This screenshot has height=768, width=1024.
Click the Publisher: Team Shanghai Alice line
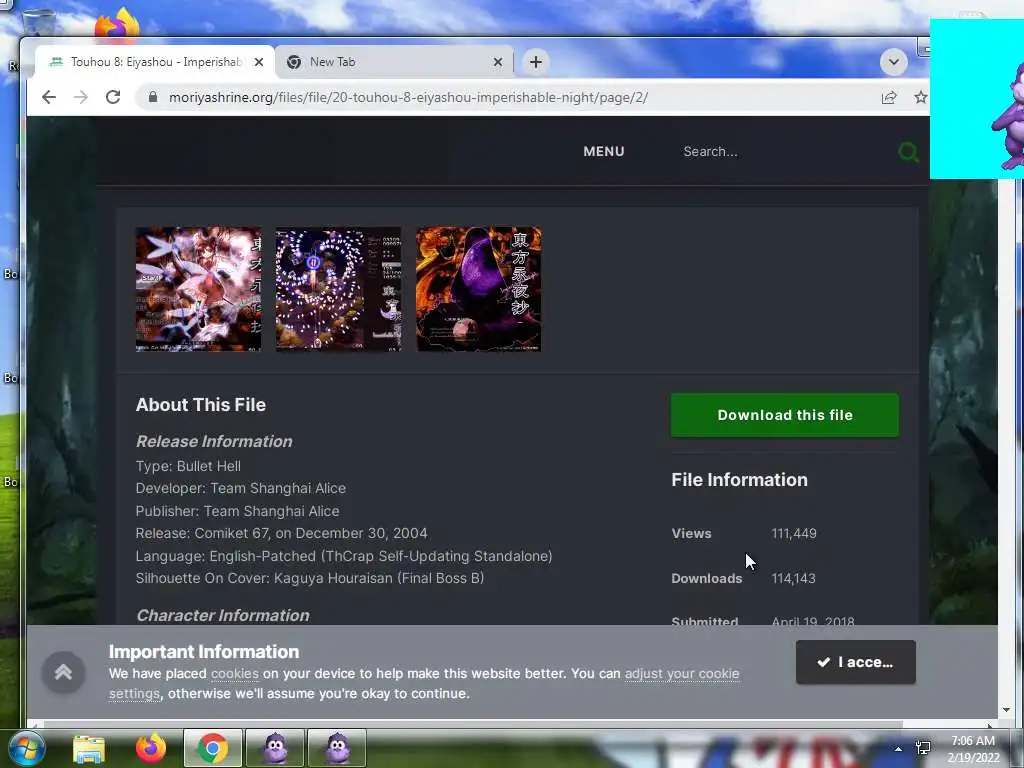(238, 511)
